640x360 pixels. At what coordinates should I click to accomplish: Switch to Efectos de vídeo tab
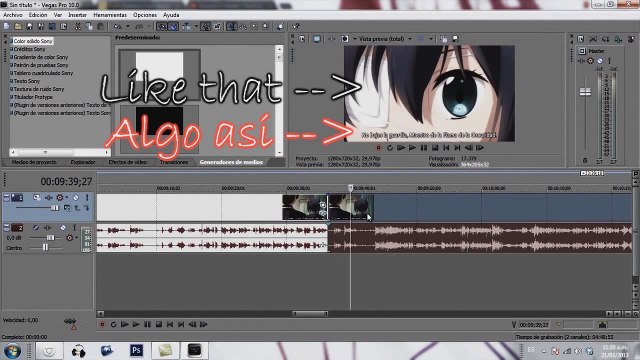click(127, 162)
